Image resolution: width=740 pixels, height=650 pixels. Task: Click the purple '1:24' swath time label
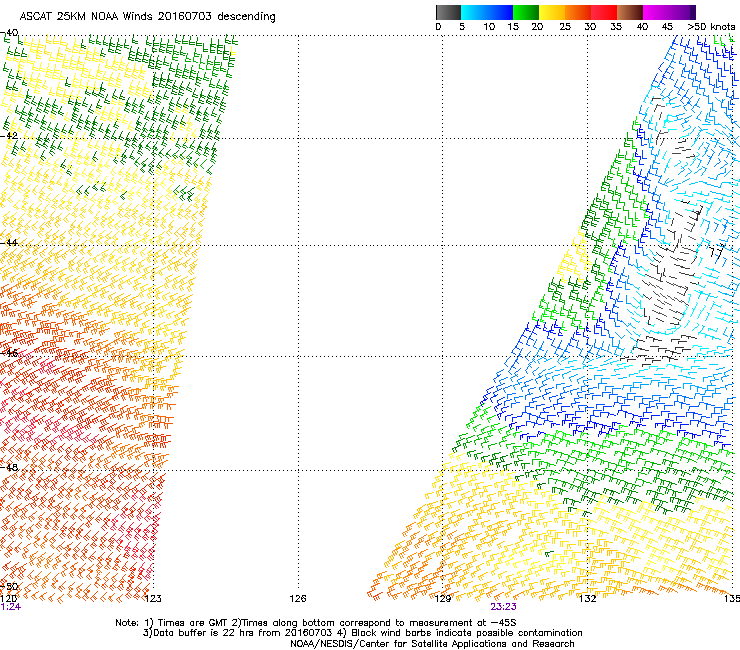tap(10, 607)
